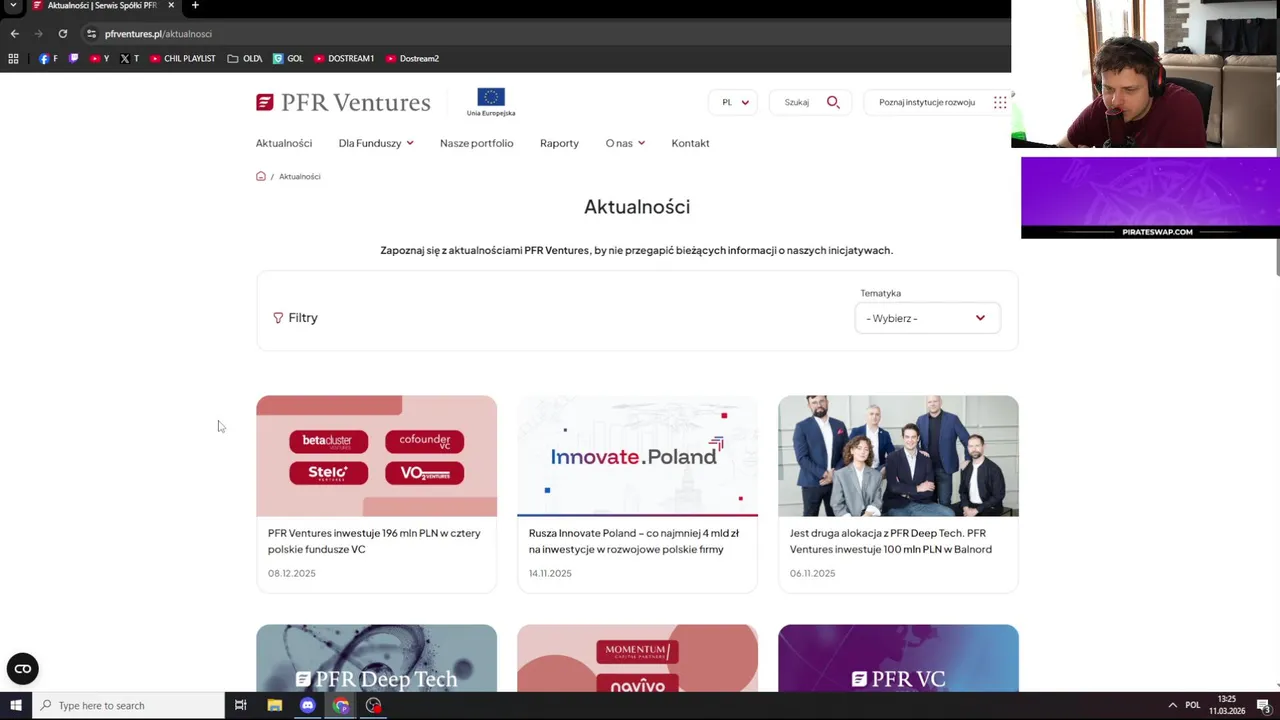This screenshot has height=720, width=1280.
Task: Open the Twitch bookmark icon
Action: pos(73,58)
